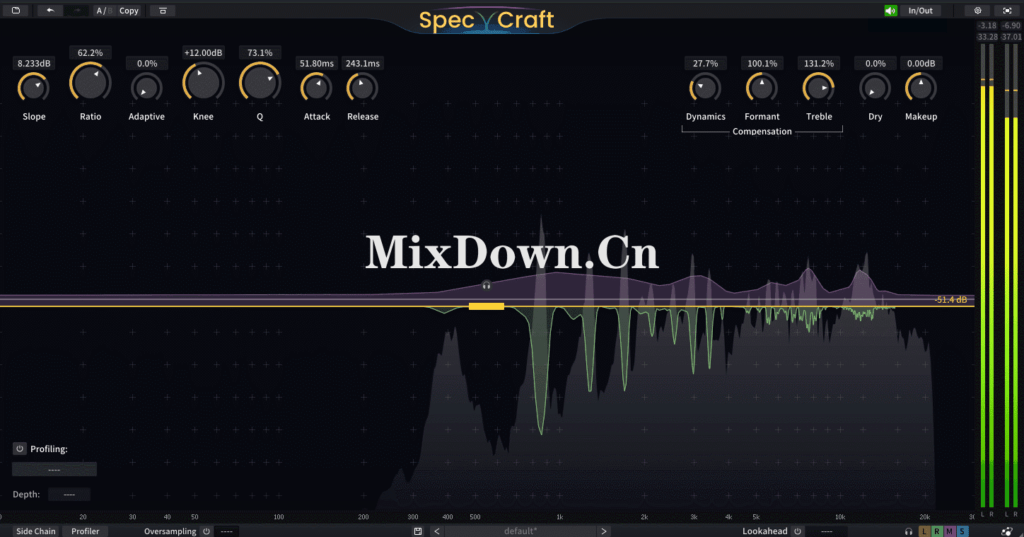Click the Dynamics compensation knob

click(705, 88)
